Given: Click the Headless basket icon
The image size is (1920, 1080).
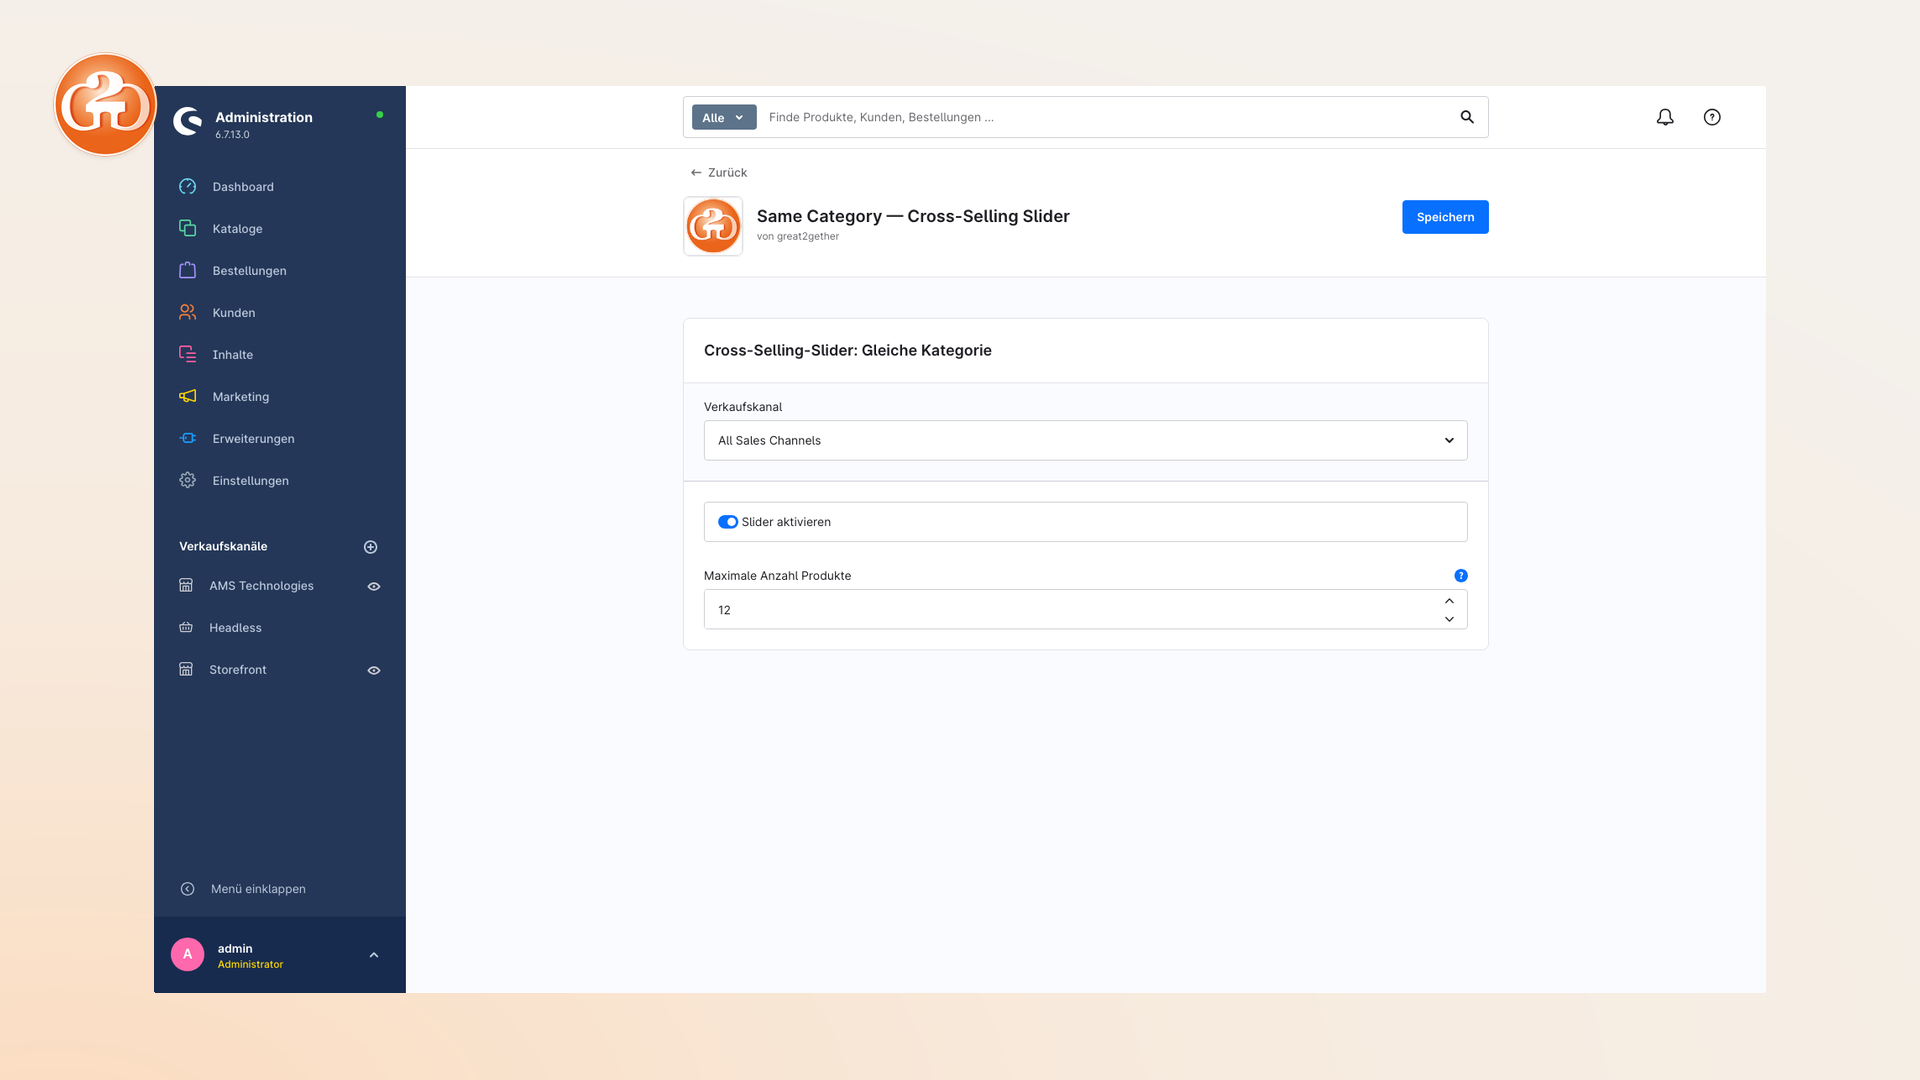Looking at the screenshot, I should pyautogui.click(x=186, y=628).
